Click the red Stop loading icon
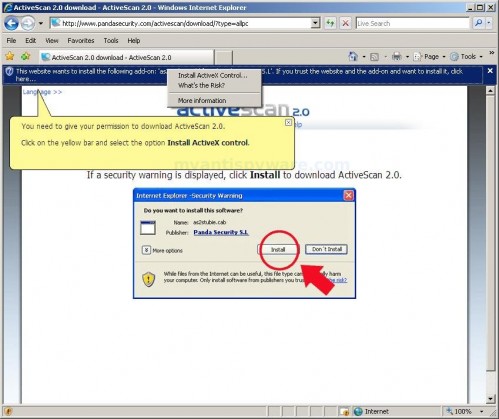 pyautogui.click(x=346, y=23)
